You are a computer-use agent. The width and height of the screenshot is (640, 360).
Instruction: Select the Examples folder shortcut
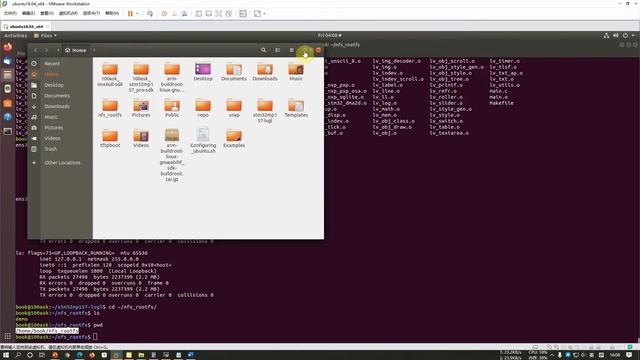(x=234, y=138)
